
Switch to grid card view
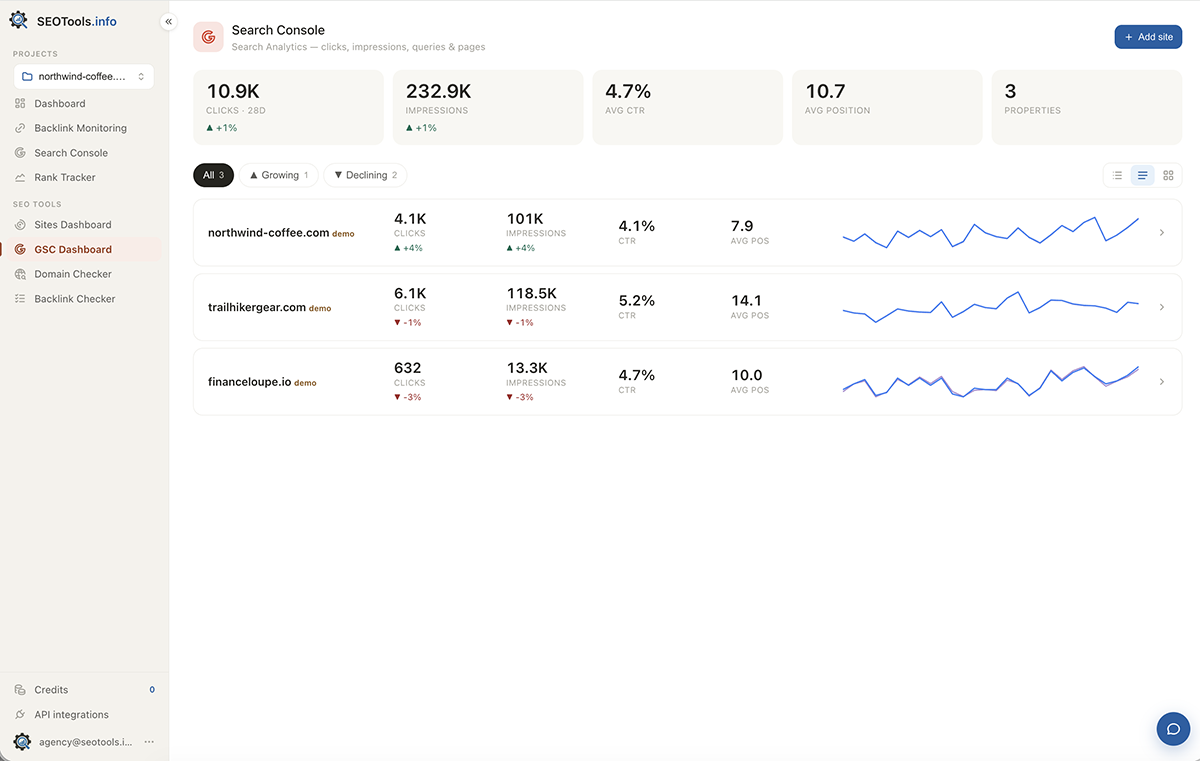(x=1168, y=175)
